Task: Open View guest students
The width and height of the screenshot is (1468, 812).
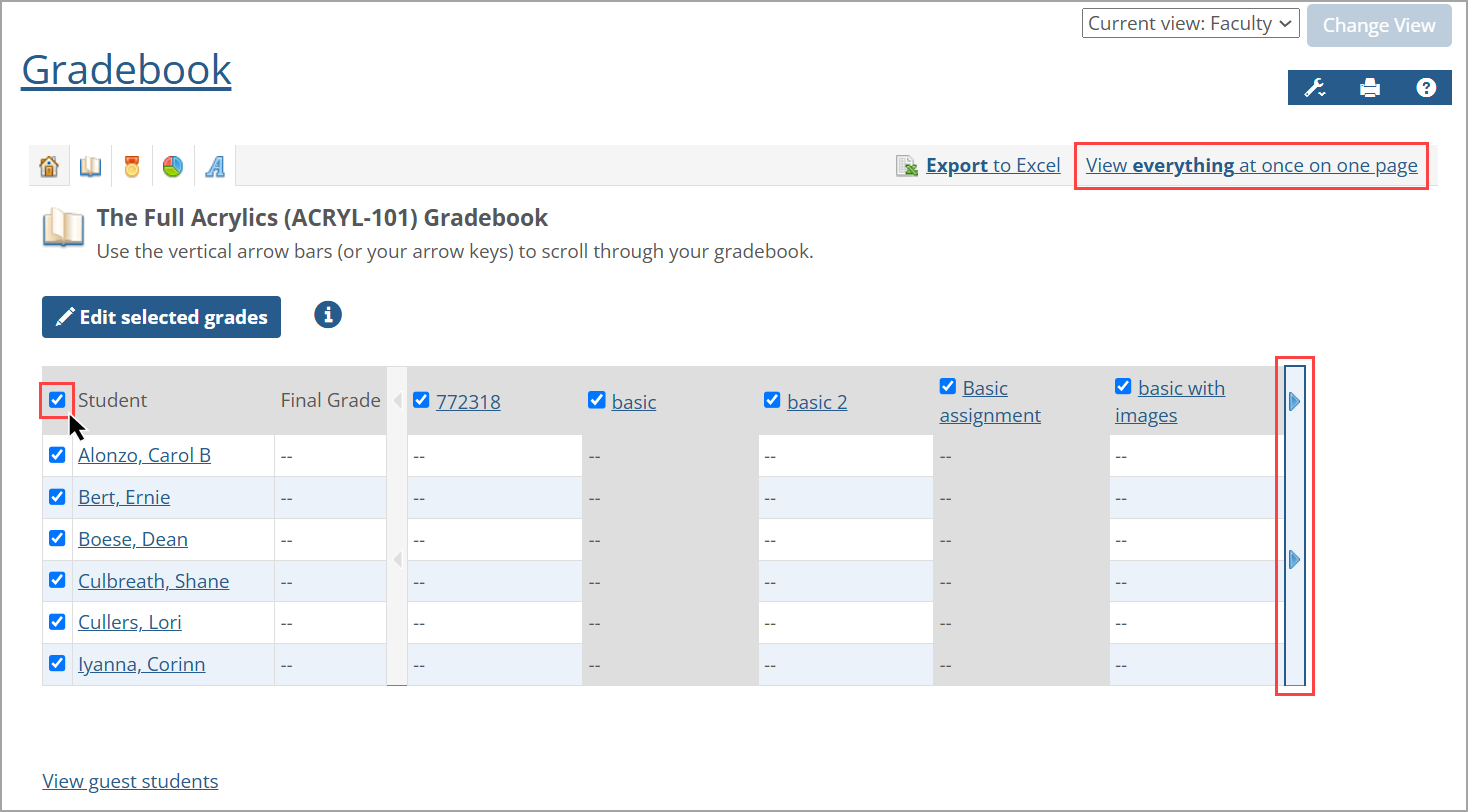Action: pos(129,780)
